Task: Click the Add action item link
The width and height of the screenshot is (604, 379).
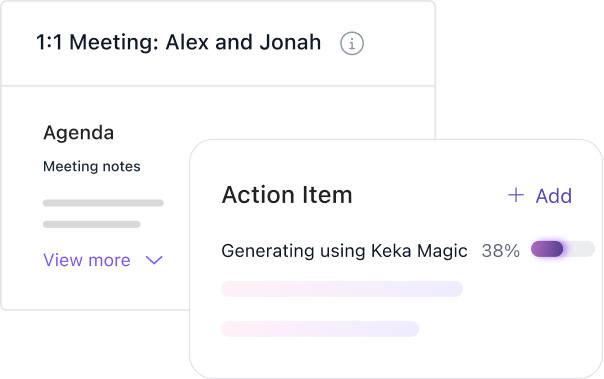Action: tap(540, 196)
